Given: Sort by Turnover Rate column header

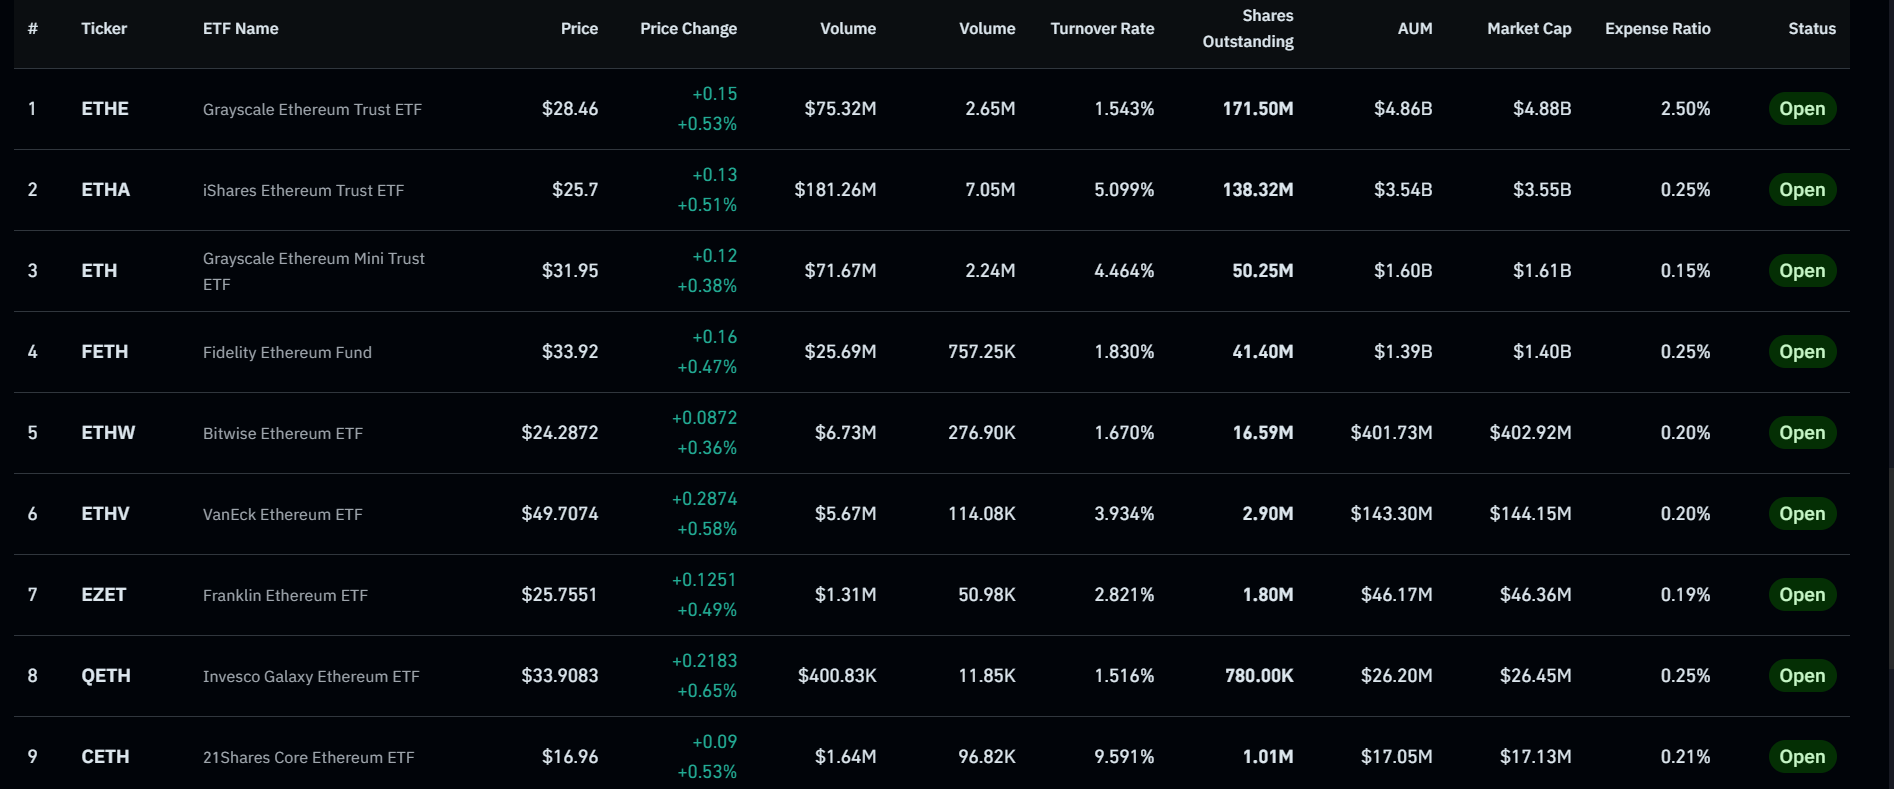Looking at the screenshot, I should point(1102,29).
